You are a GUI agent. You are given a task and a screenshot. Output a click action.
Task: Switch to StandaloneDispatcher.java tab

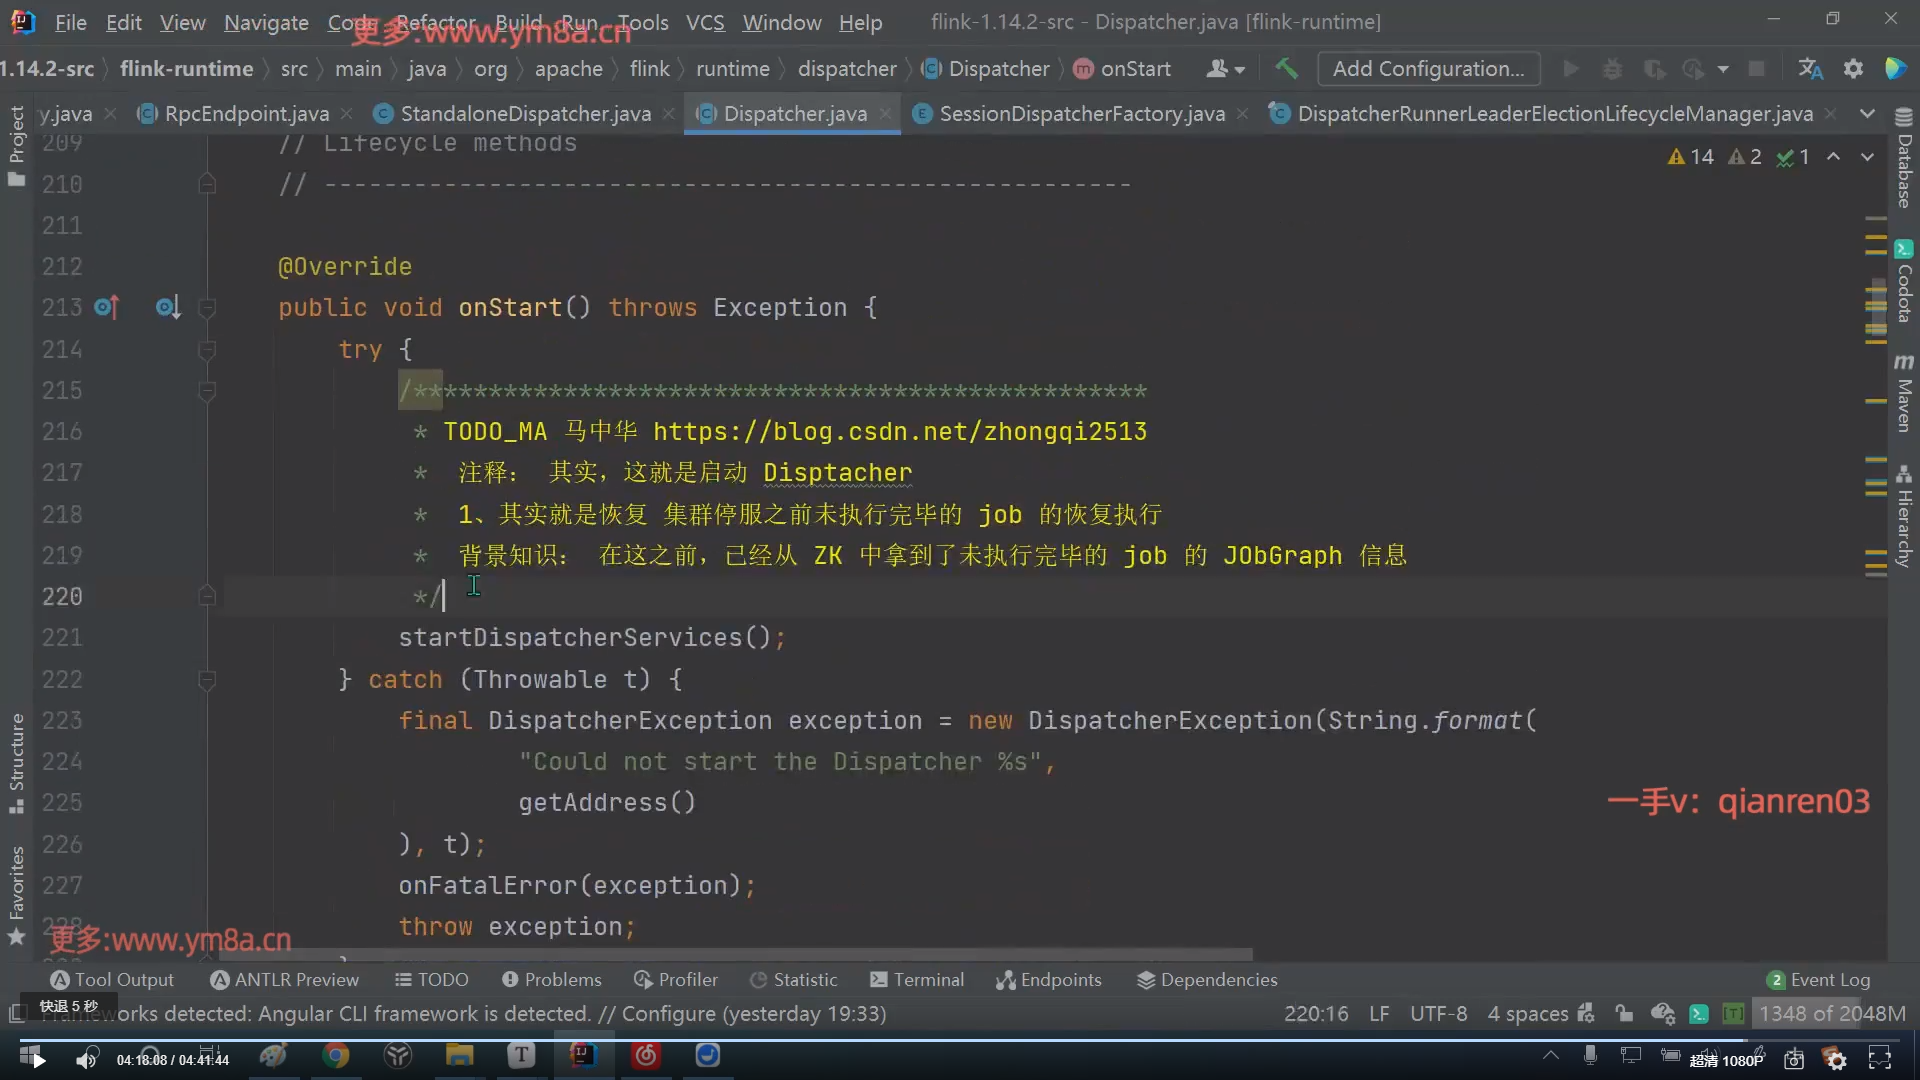click(525, 114)
